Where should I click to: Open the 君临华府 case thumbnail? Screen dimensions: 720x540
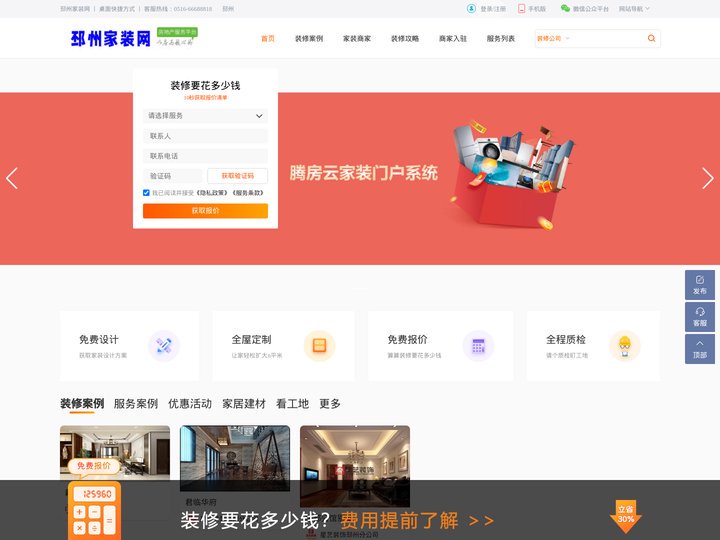[235, 458]
